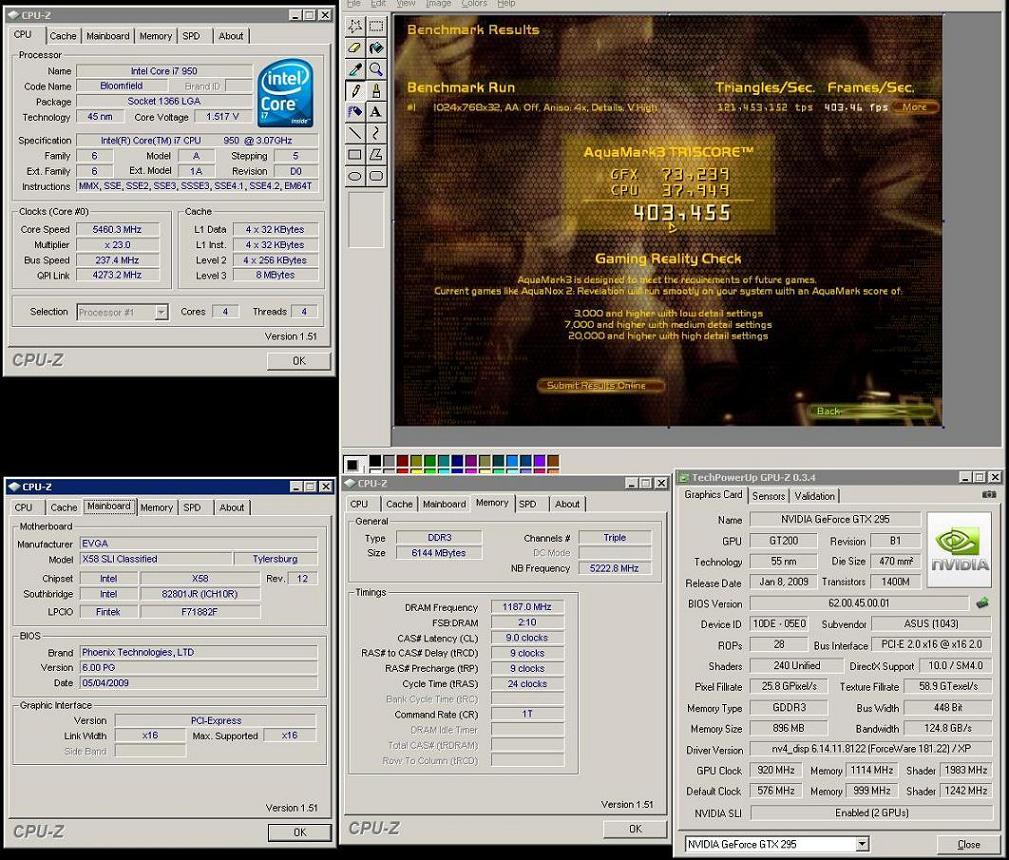Click the foreground/background color indicator box
1009x860 pixels.
[353, 464]
